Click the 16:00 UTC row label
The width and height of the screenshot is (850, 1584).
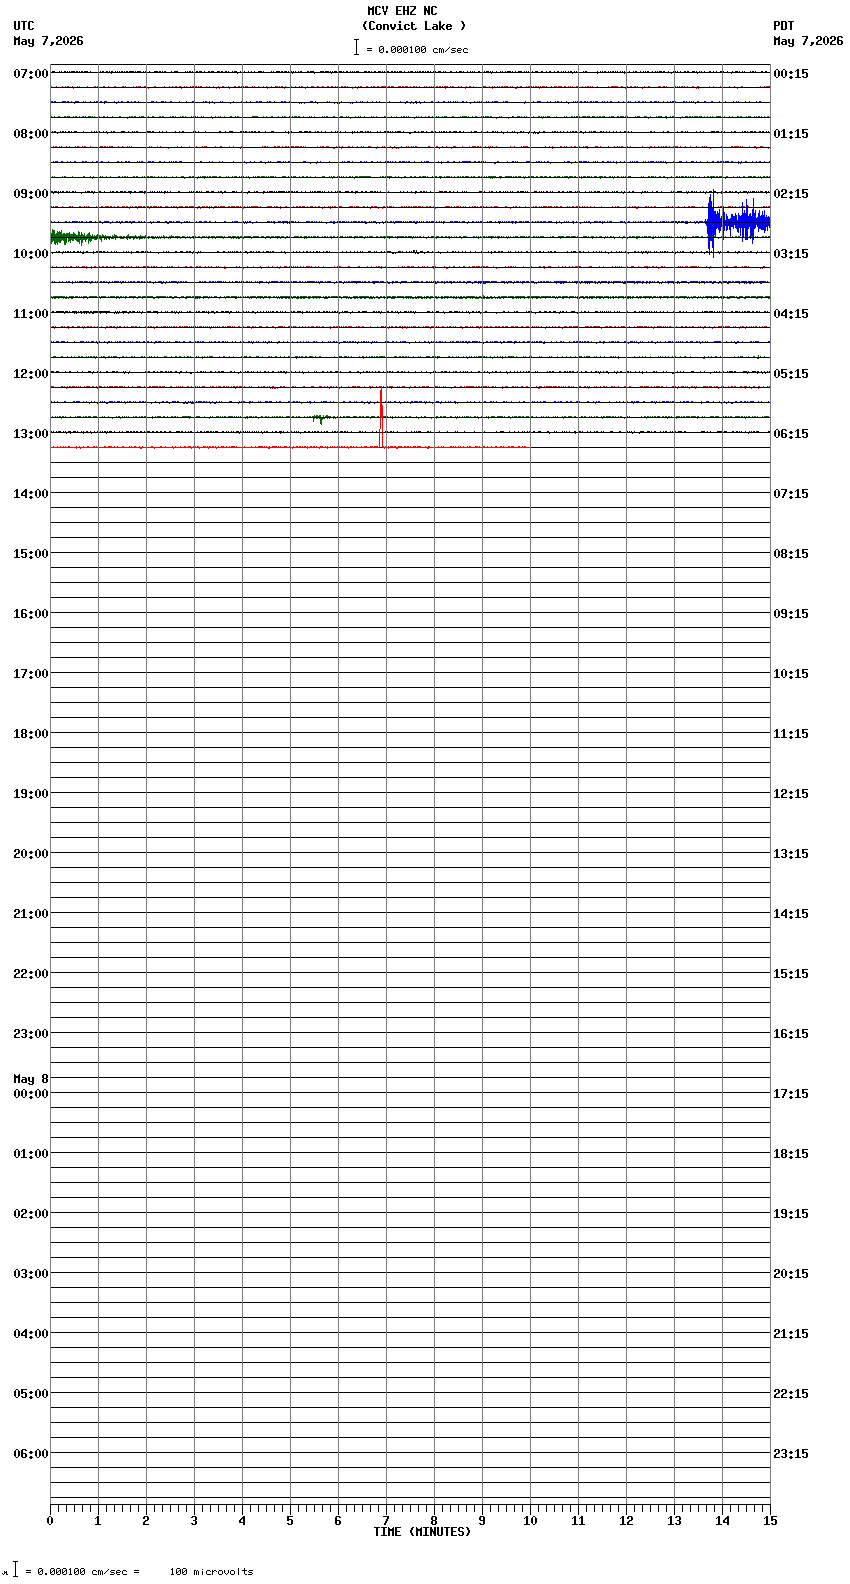31,614
